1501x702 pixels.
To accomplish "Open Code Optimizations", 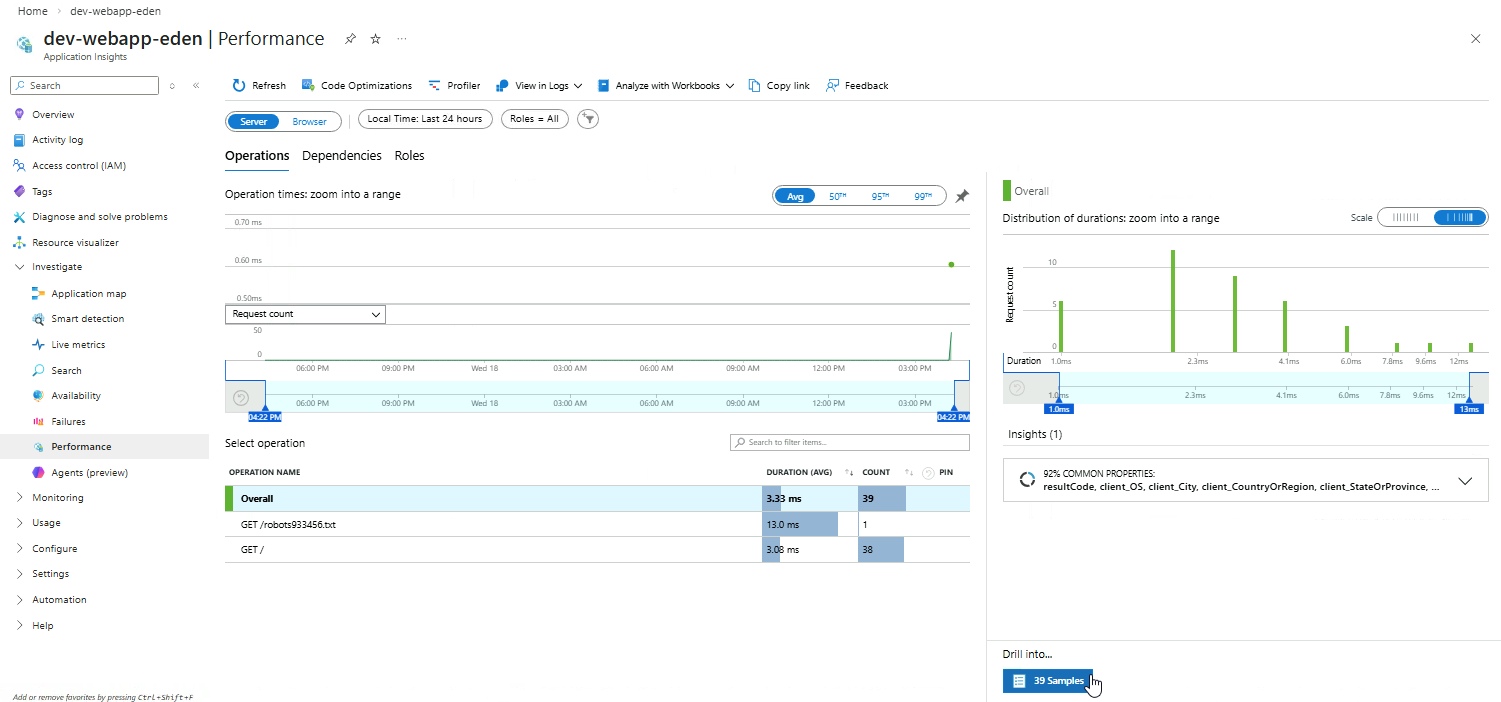I will pyautogui.click(x=357, y=86).
